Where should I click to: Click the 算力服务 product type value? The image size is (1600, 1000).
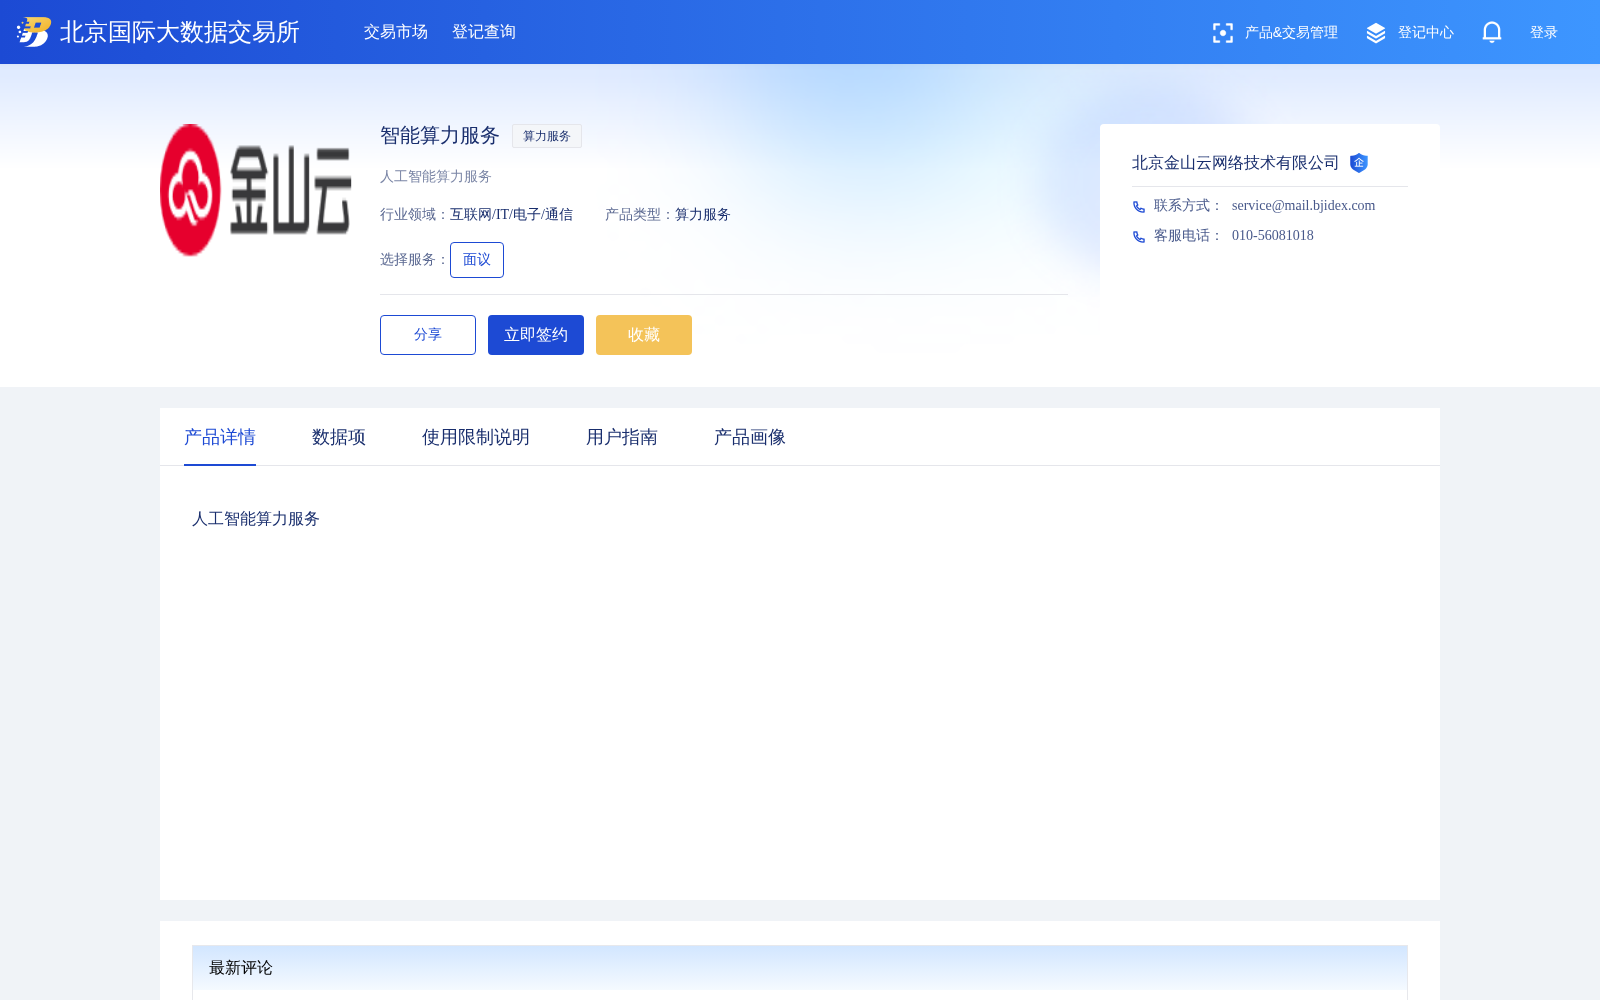[703, 215]
